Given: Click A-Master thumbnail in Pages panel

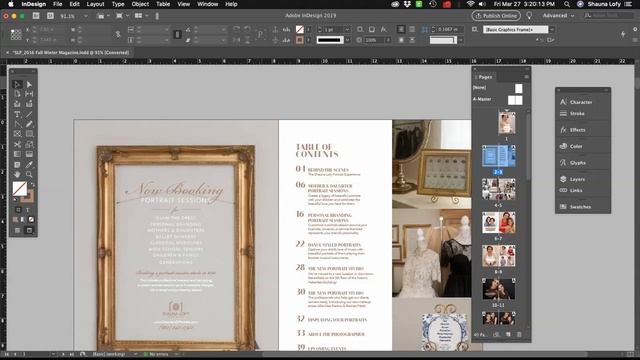Looking at the screenshot, I should pyautogui.click(x=515, y=100).
